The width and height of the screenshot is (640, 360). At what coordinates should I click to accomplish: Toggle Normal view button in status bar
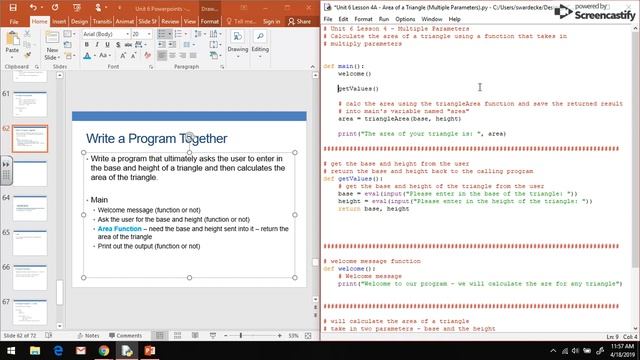pos(160,336)
